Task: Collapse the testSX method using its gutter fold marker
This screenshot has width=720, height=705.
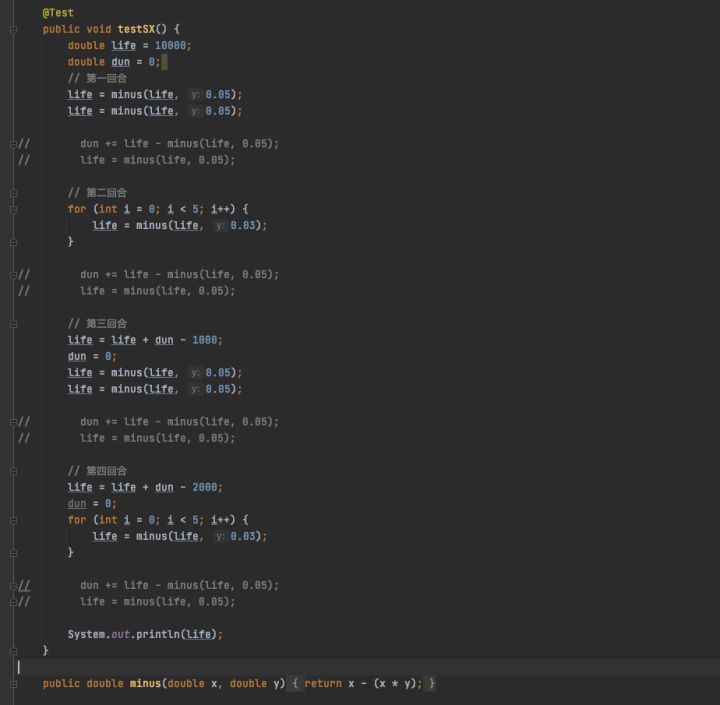Action: 13,30
